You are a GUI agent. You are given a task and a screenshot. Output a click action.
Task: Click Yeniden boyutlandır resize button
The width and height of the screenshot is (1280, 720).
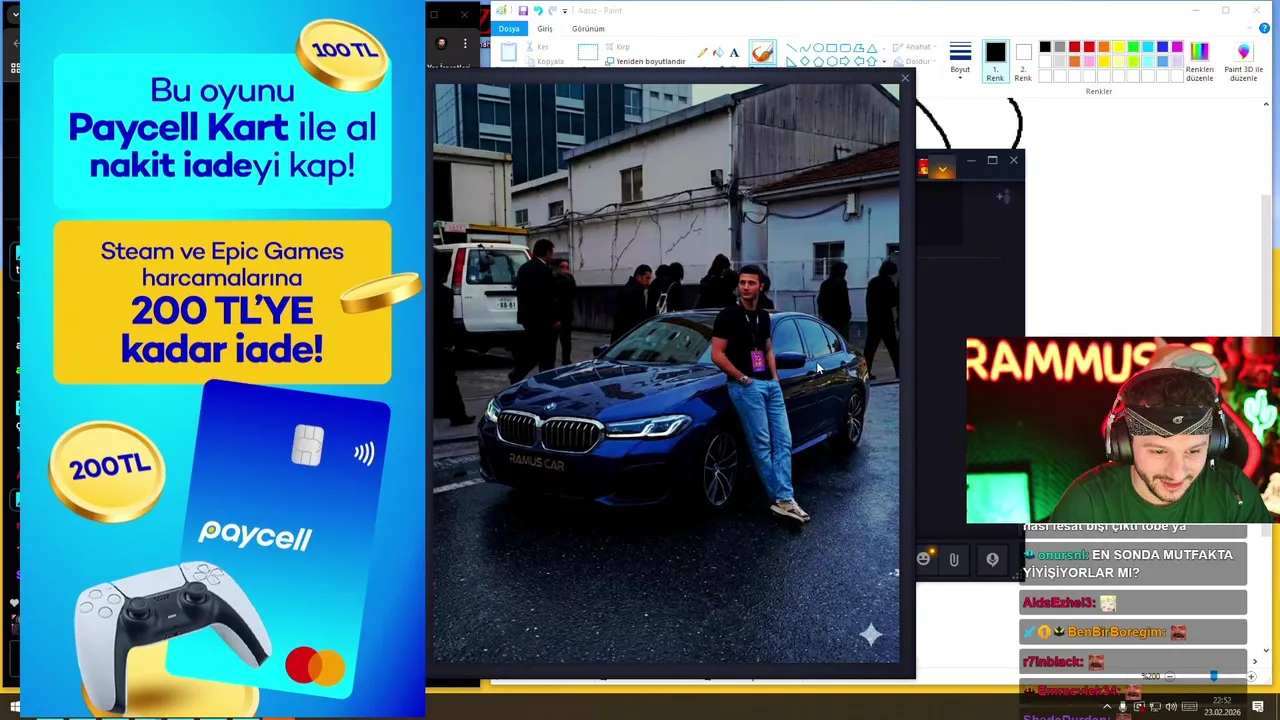pyautogui.click(x=645, y=61)
